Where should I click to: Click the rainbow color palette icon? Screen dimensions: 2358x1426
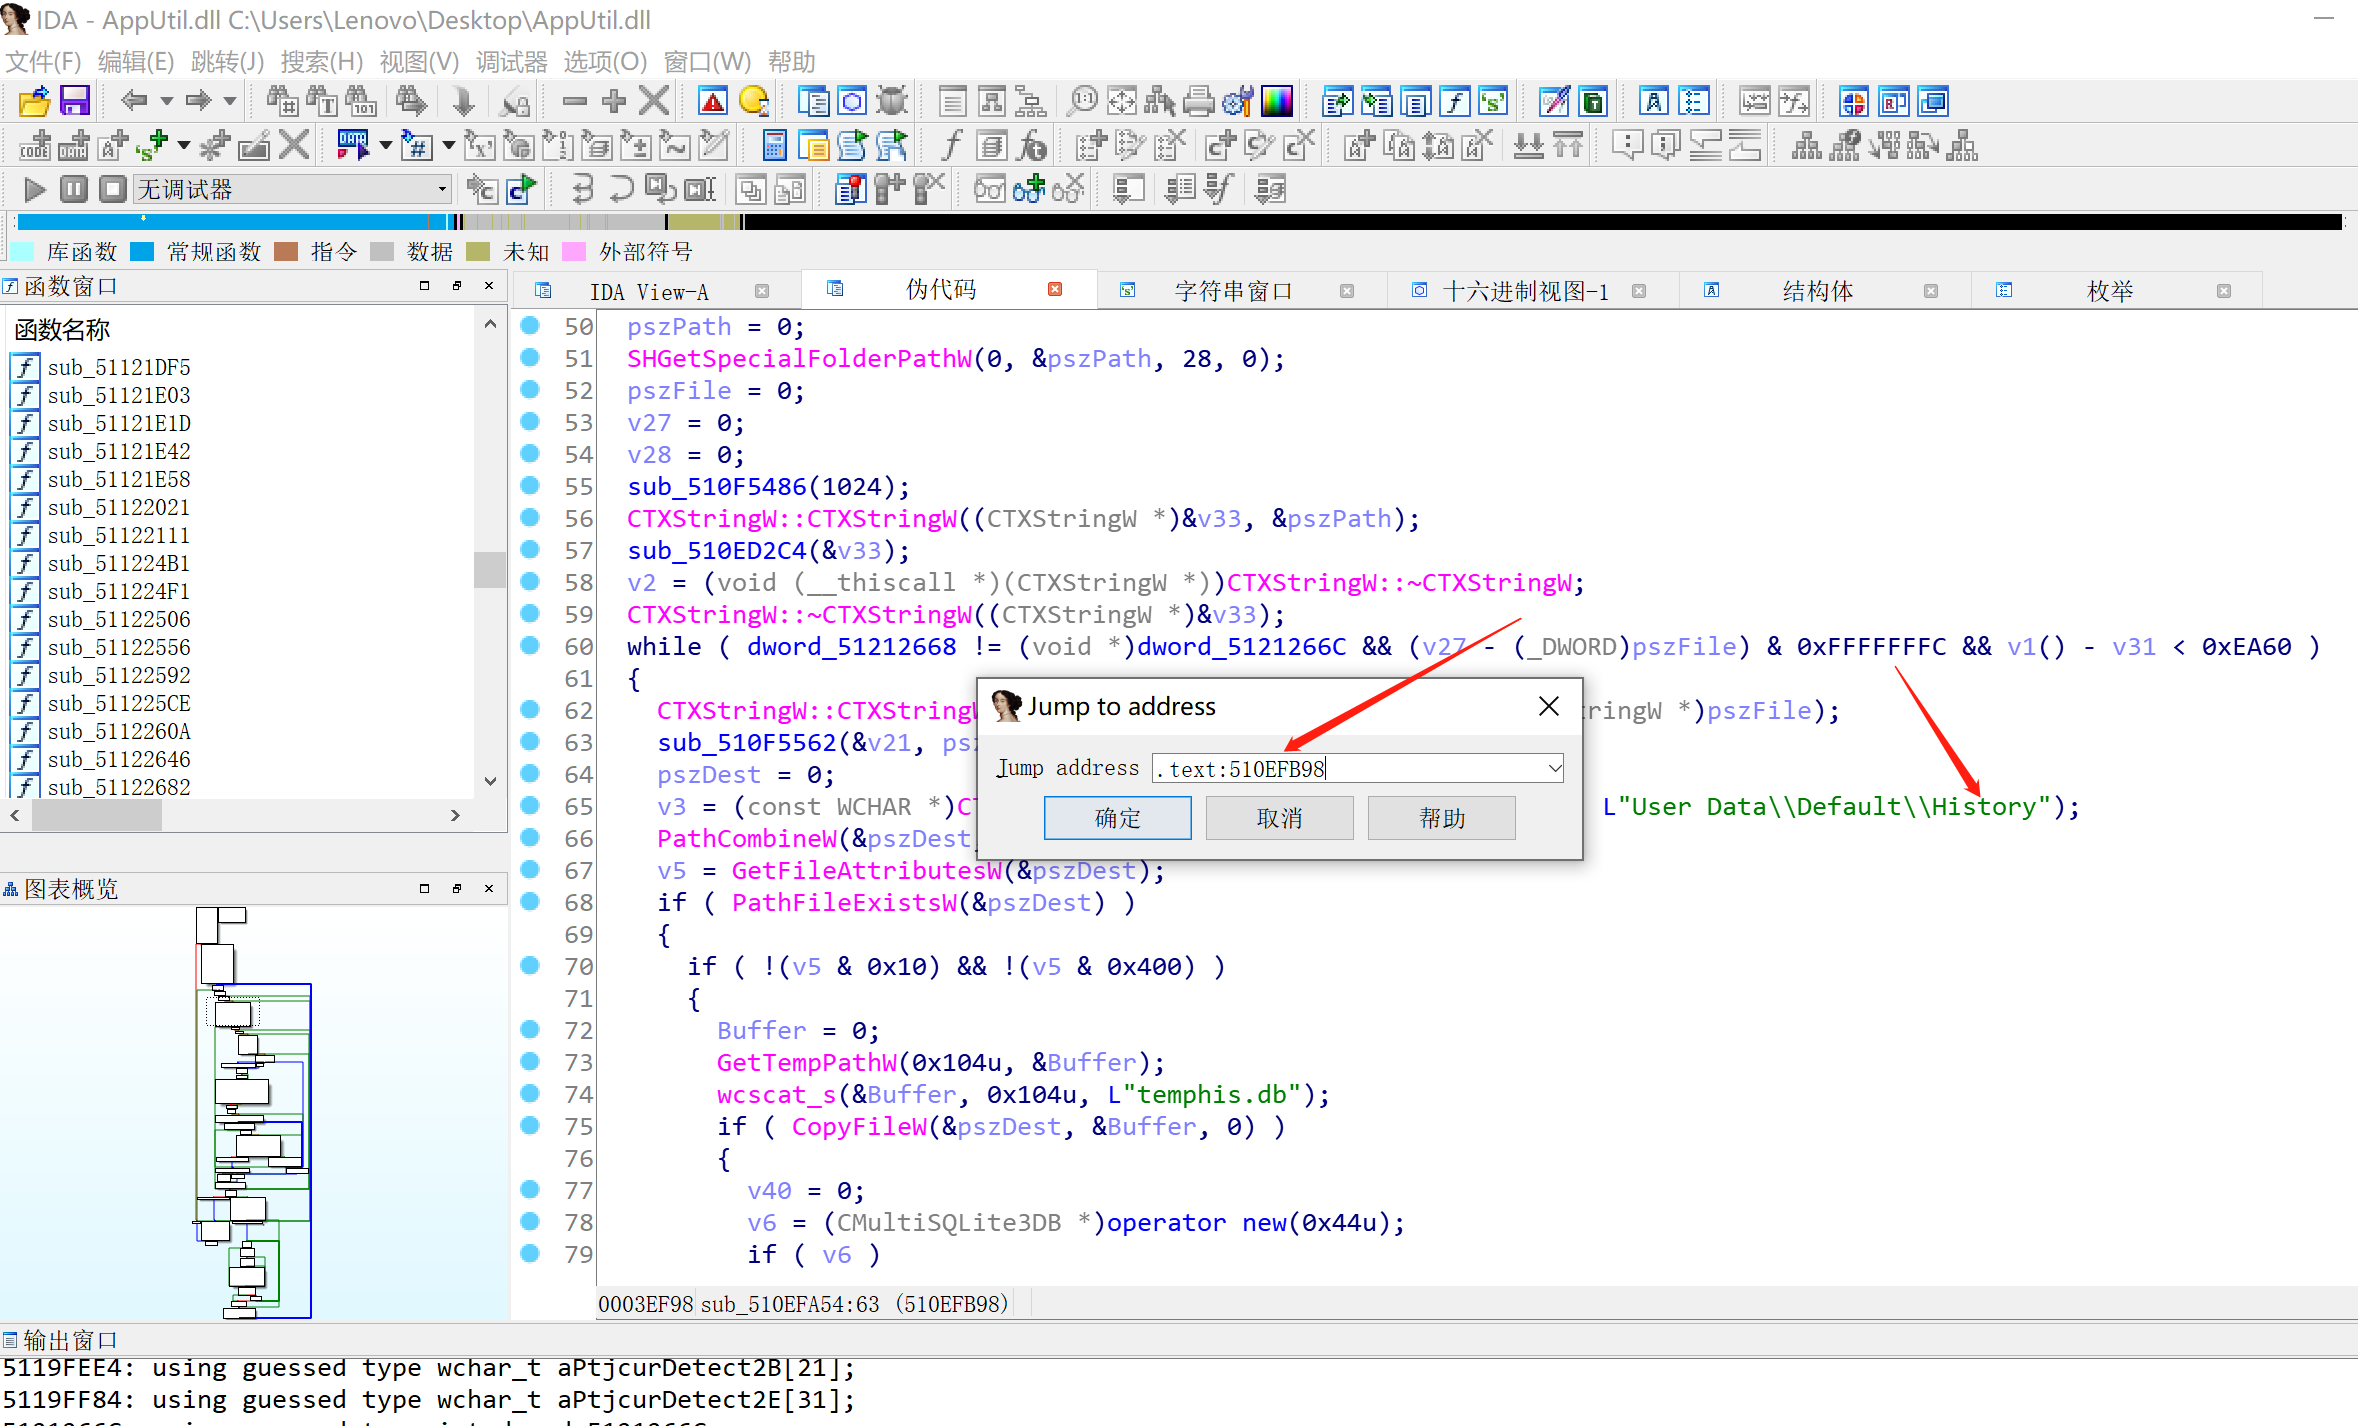pyautogui.click(x=1277, y=101)
